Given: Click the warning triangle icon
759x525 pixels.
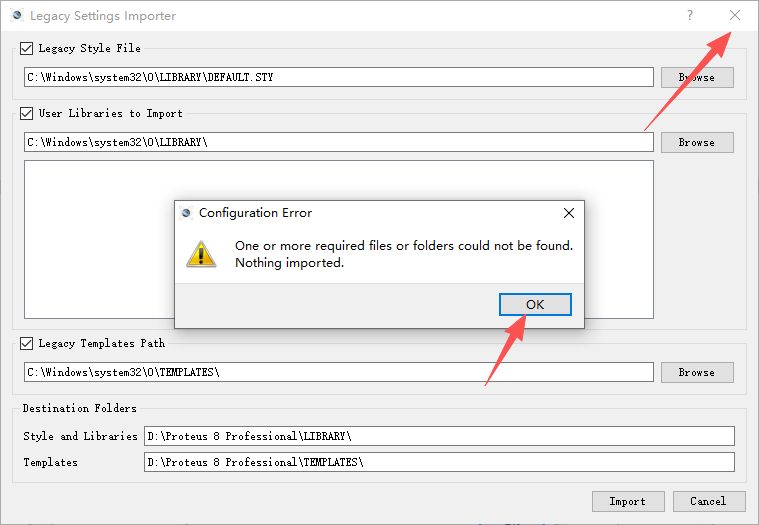Looking at the screenshot, I should pyautogui.click(x=201, y=254).
